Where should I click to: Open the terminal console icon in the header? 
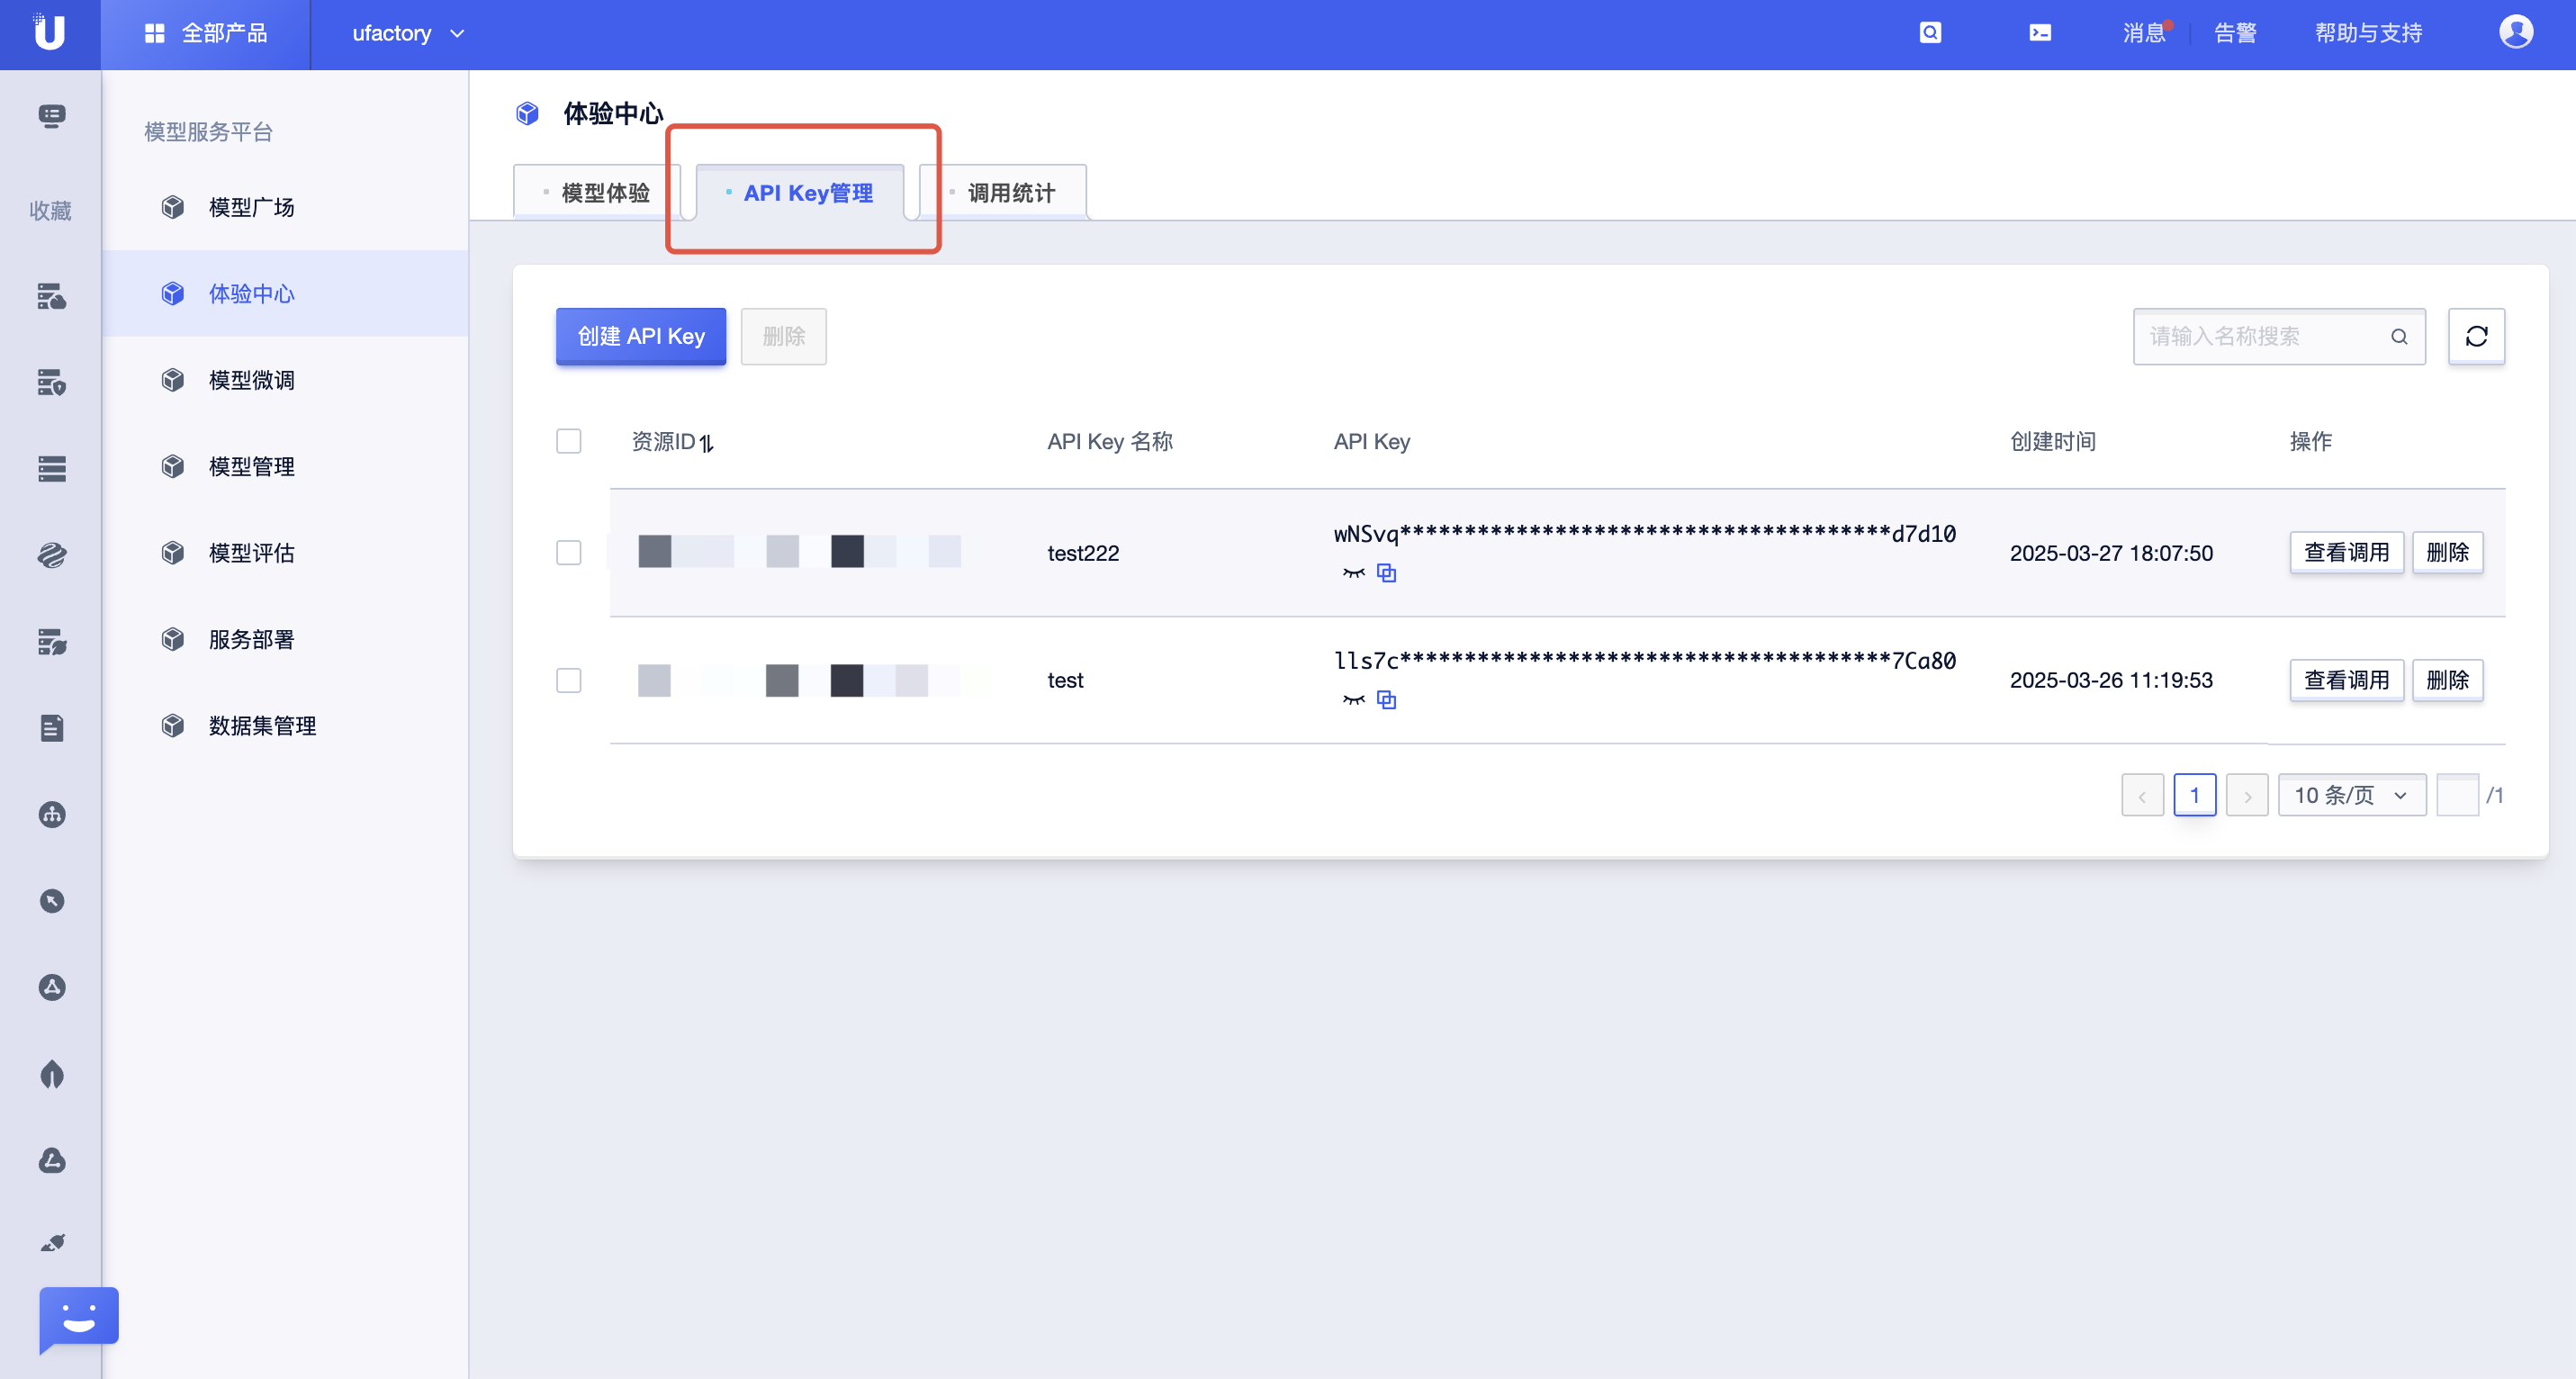click(2040, 33)
